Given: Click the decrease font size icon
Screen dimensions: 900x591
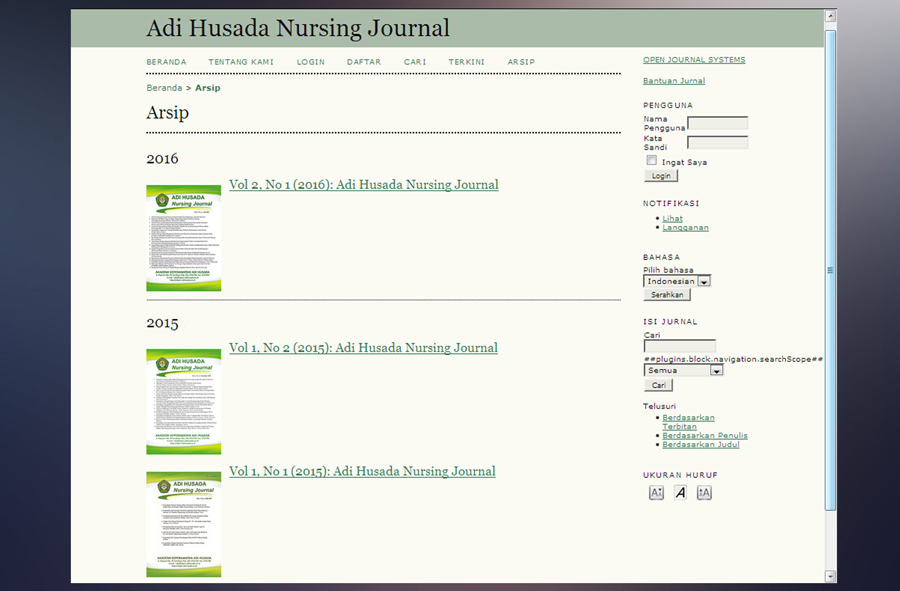Looking at the screenshot, I should [656, 492].
